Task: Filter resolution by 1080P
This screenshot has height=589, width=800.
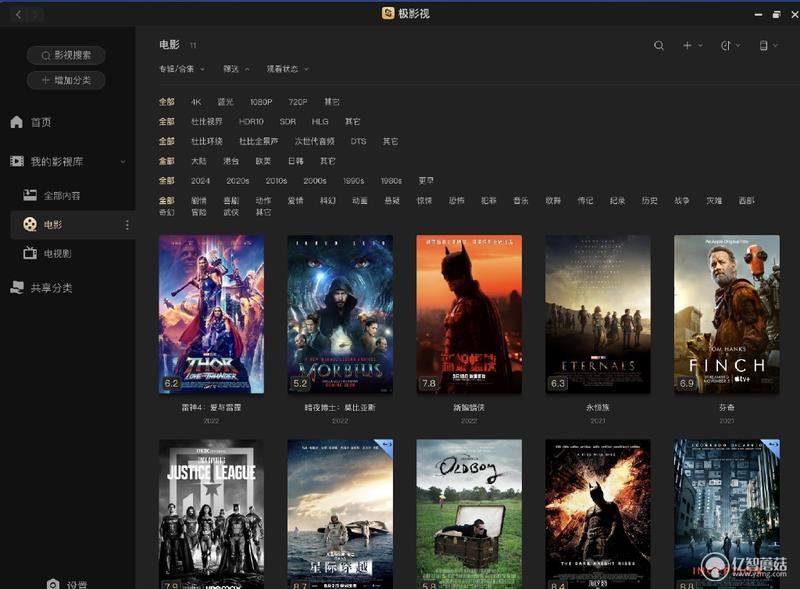Action: tap(261, 102)
